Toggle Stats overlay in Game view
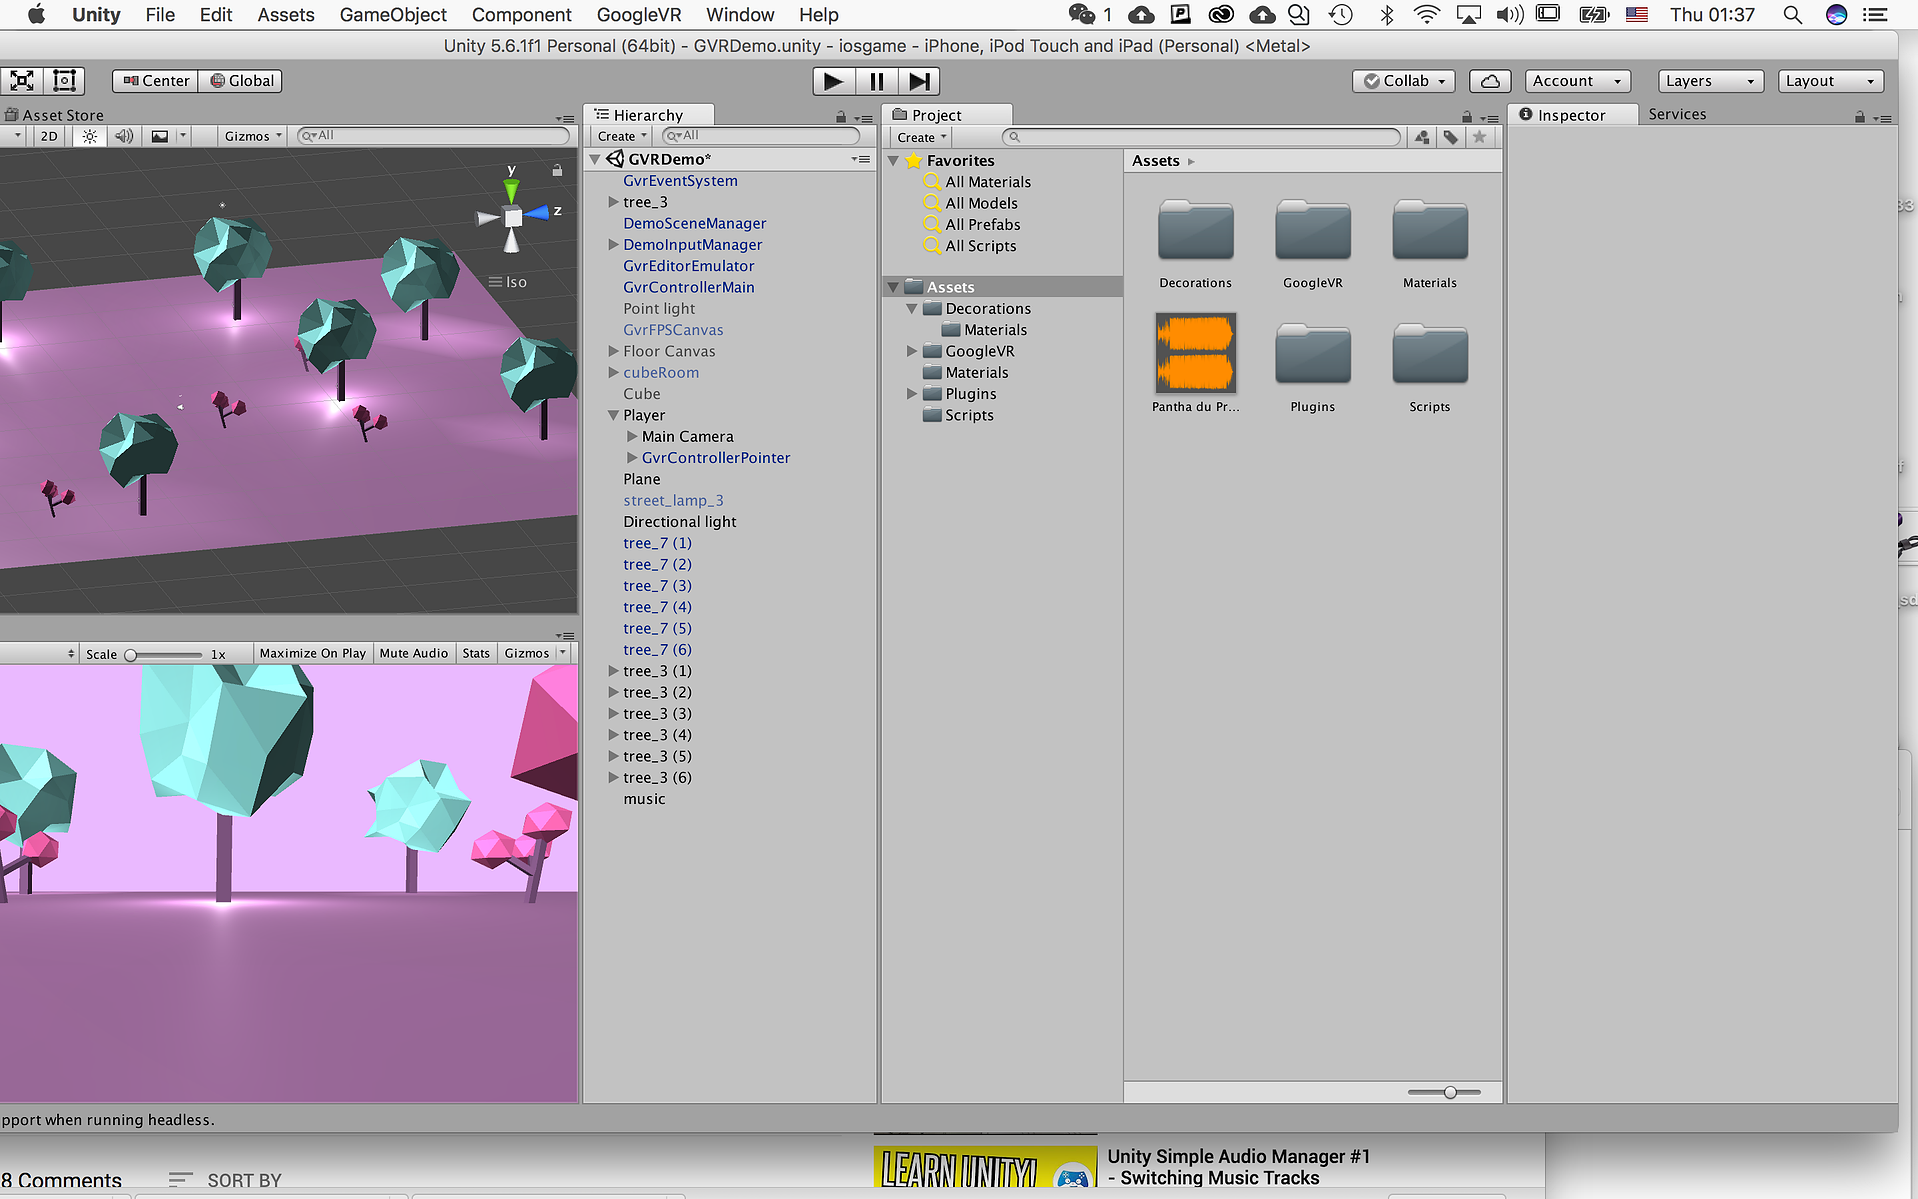1918x1199 pixels. [x=476, y=653]
